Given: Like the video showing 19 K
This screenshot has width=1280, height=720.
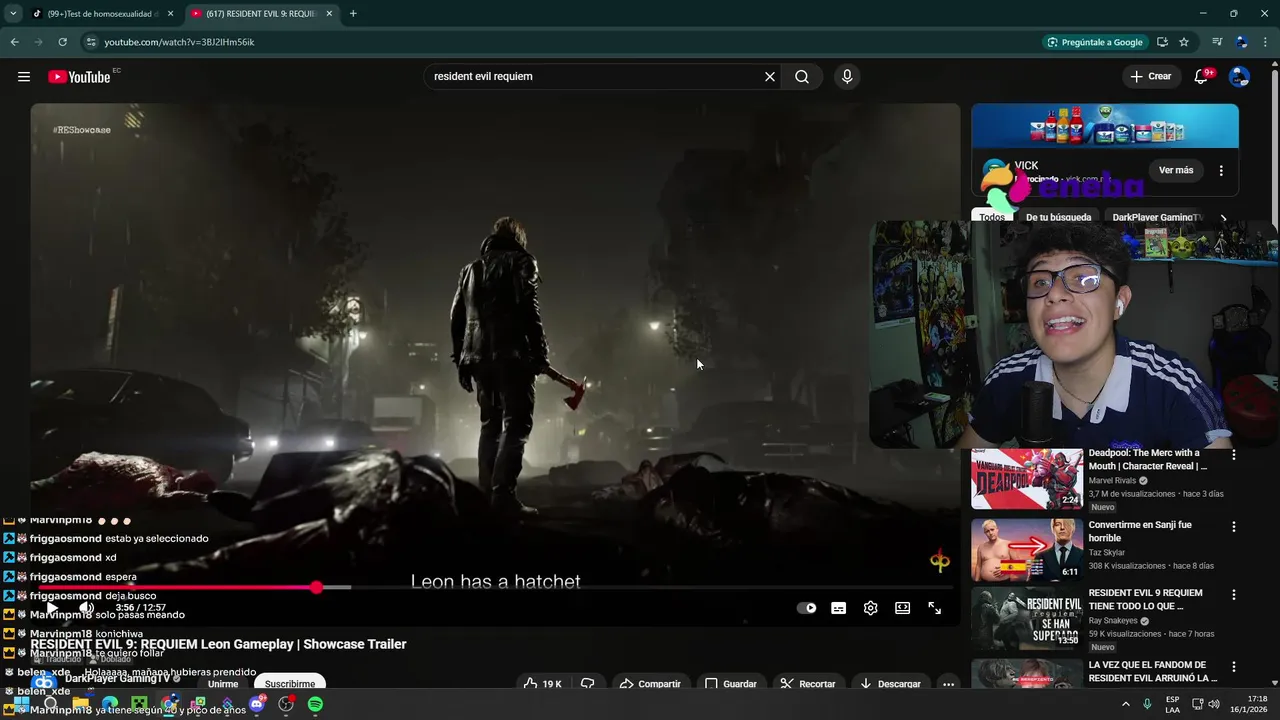Looking at the screenshot, I should [x=543, y=684].
